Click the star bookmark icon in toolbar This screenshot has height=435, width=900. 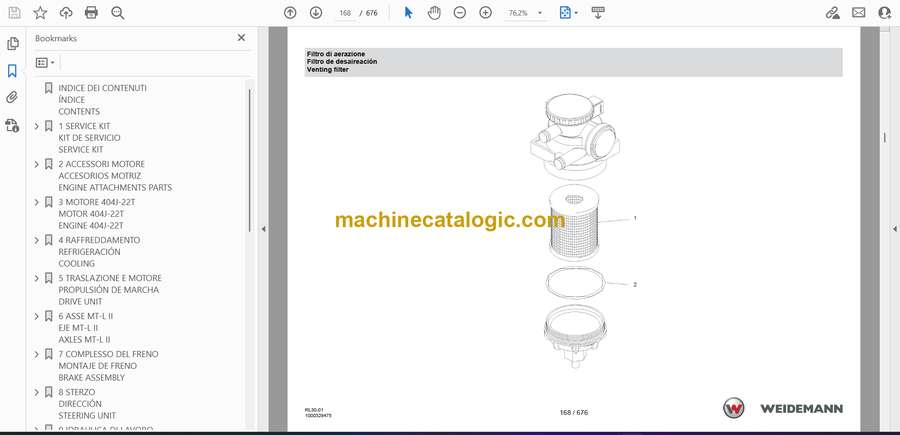point(40,13)
